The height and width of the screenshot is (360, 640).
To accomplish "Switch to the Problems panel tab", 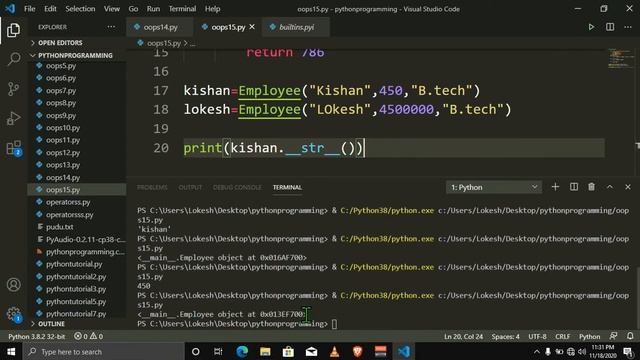I will point(152,187).
